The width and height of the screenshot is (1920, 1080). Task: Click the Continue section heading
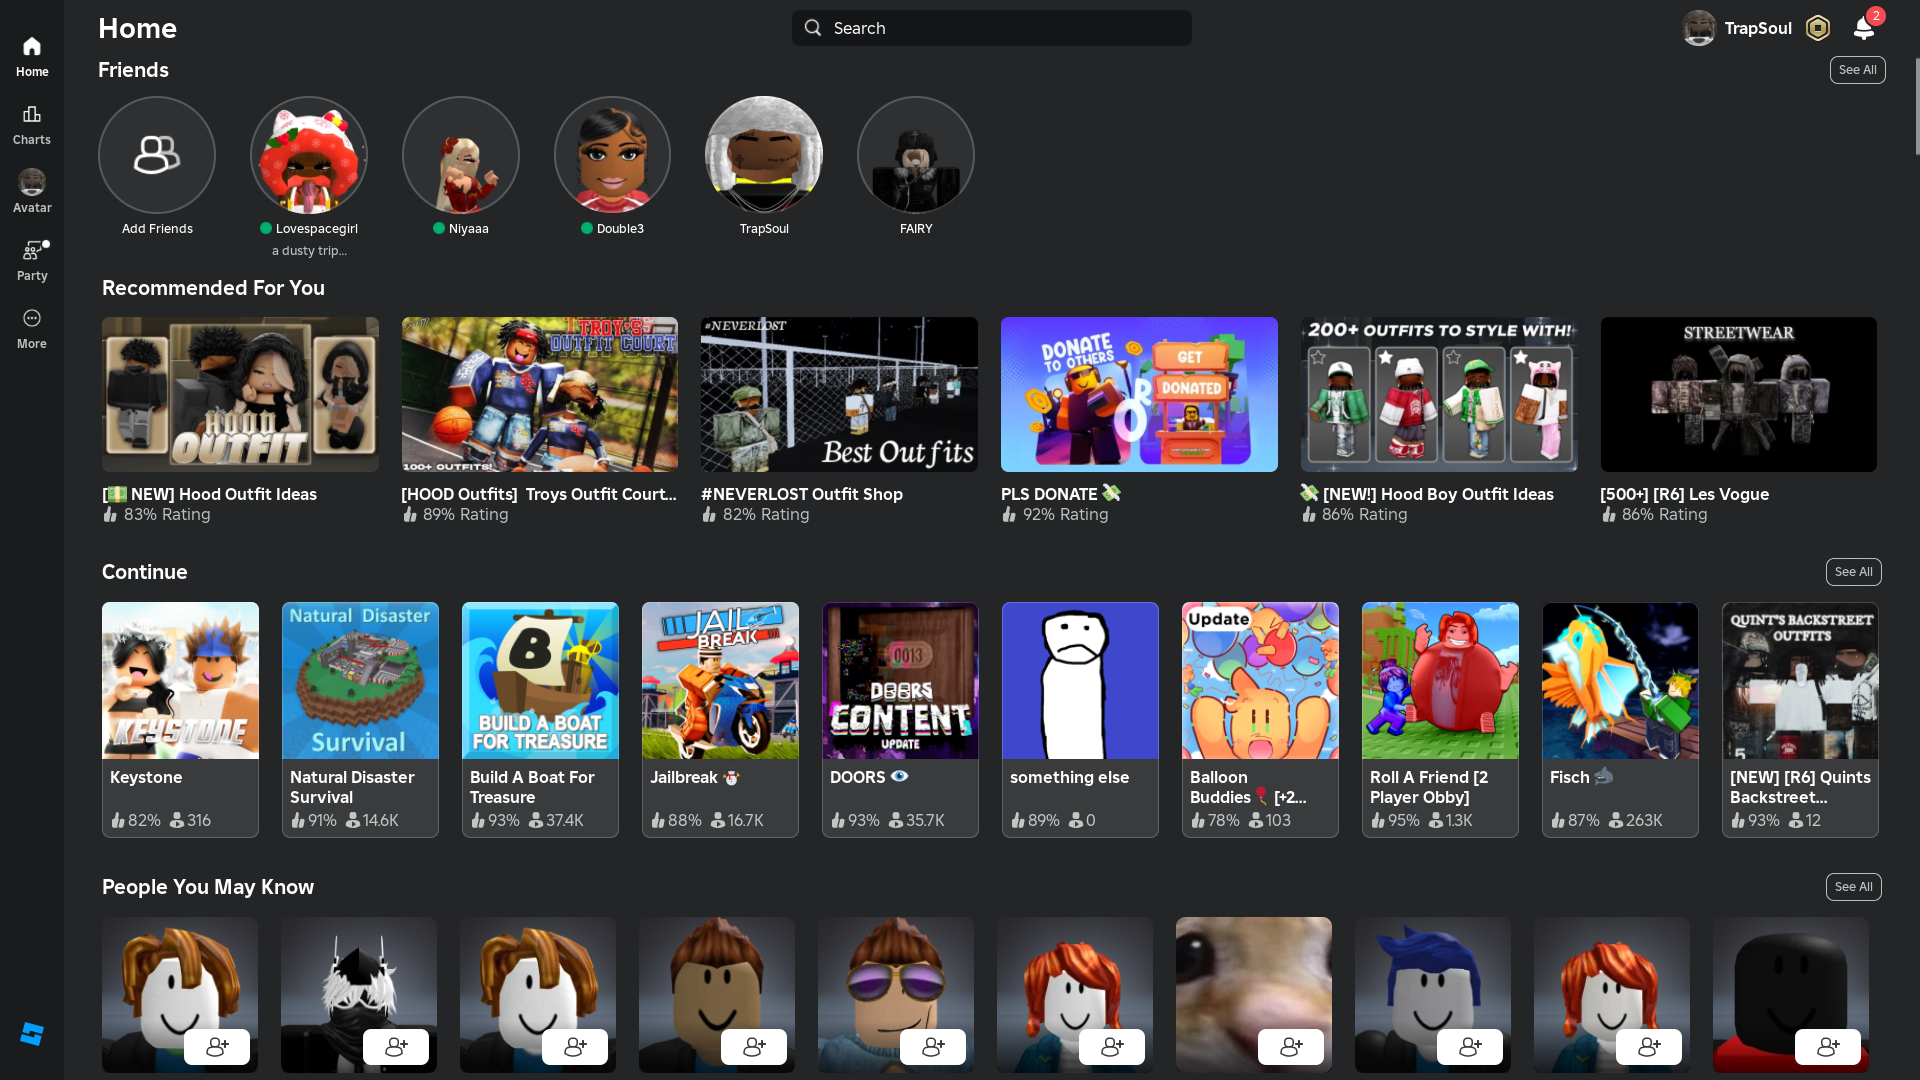tap(145, 572)
